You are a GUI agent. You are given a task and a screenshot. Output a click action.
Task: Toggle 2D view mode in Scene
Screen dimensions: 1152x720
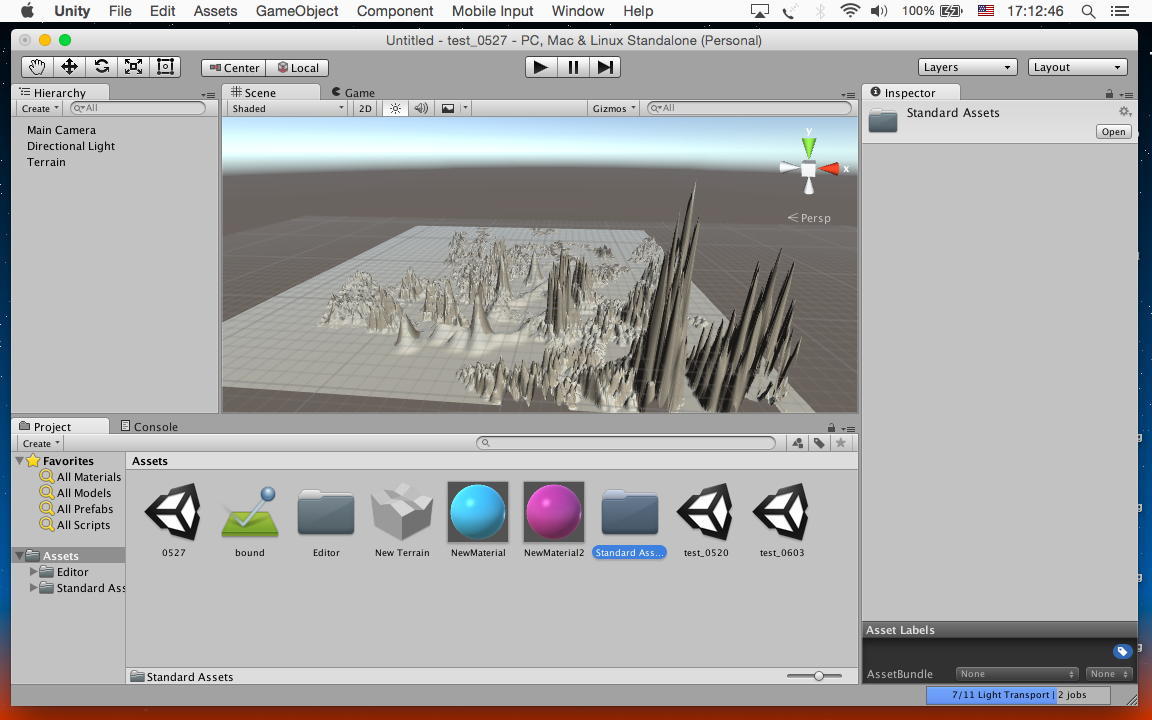365,108
